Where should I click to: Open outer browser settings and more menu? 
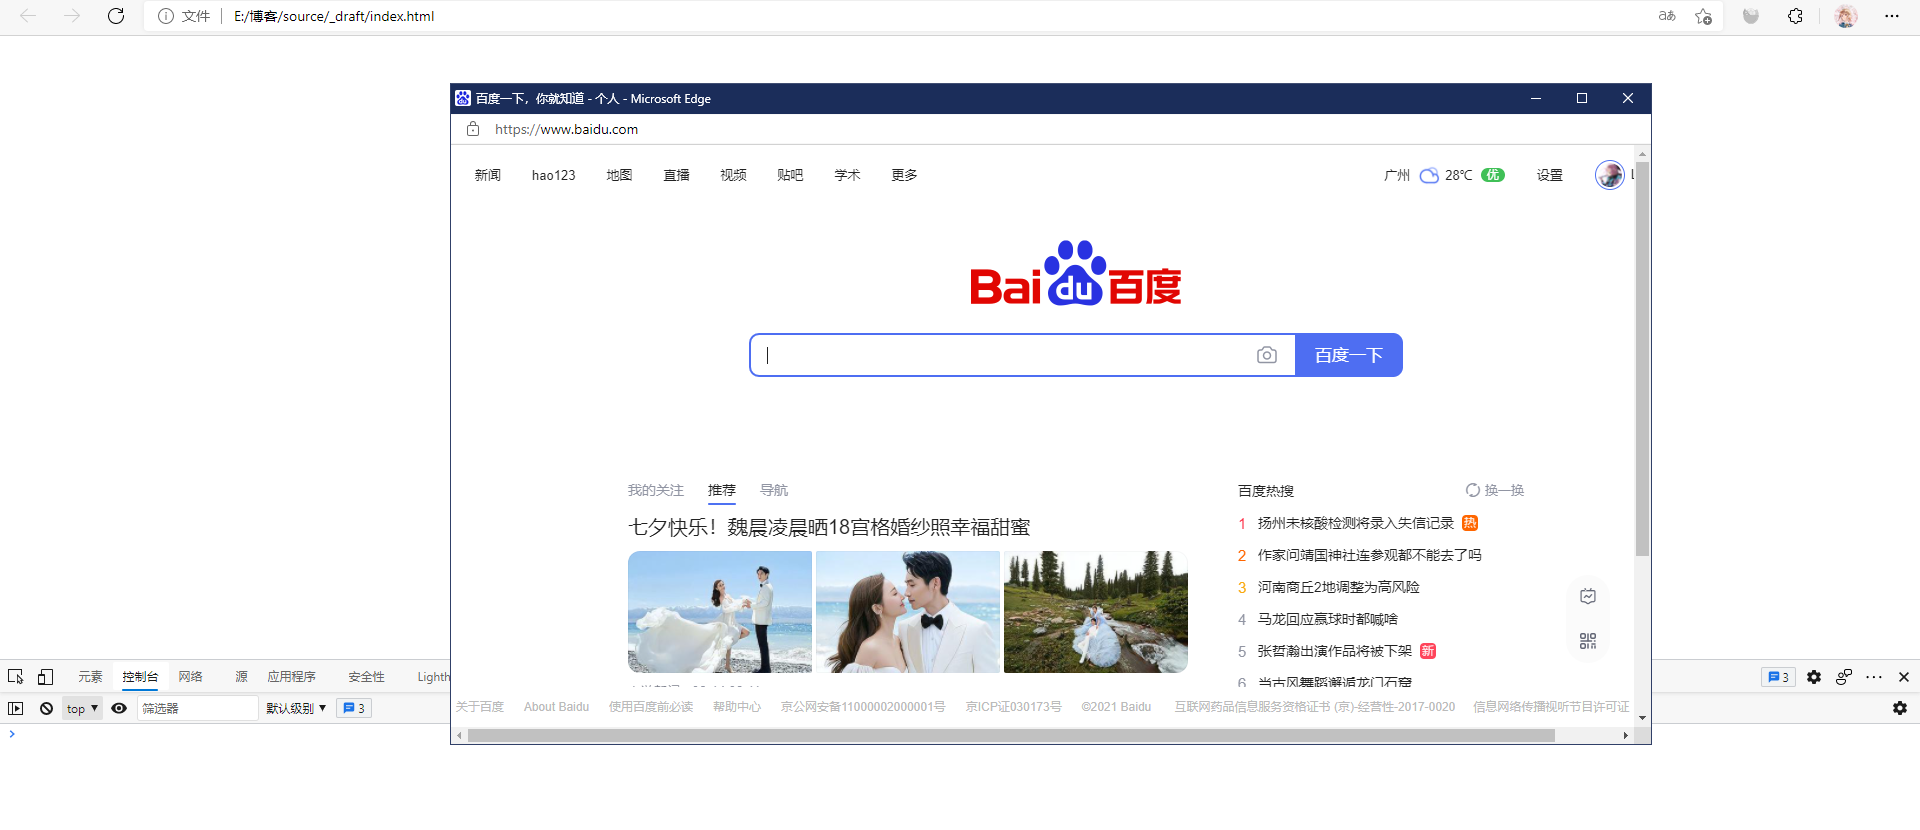coord(1892,16)
